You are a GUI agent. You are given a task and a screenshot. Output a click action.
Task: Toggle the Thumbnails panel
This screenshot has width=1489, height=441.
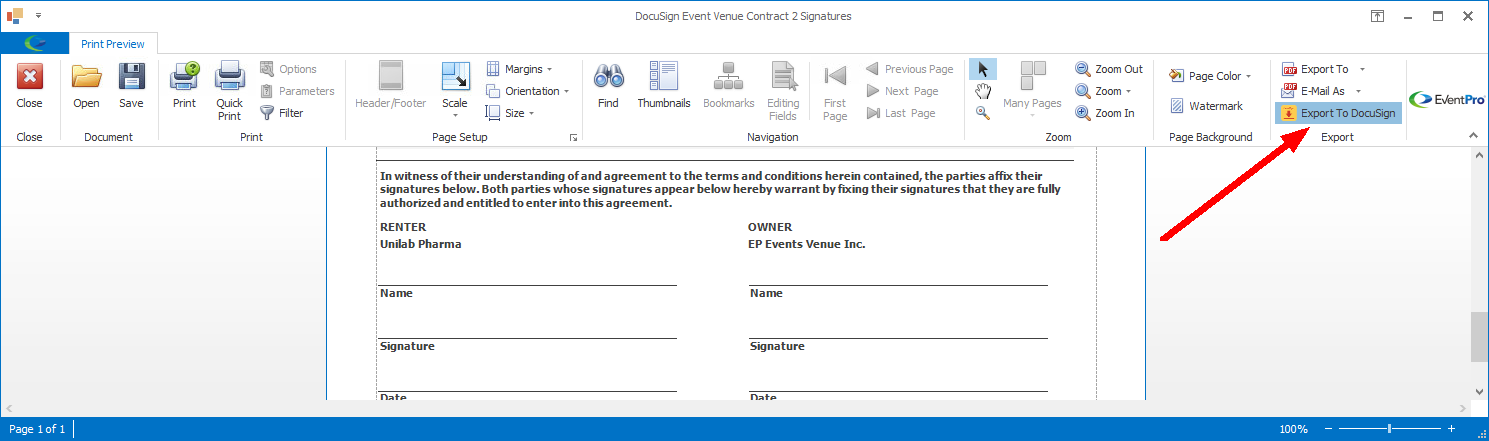[664, 86]
